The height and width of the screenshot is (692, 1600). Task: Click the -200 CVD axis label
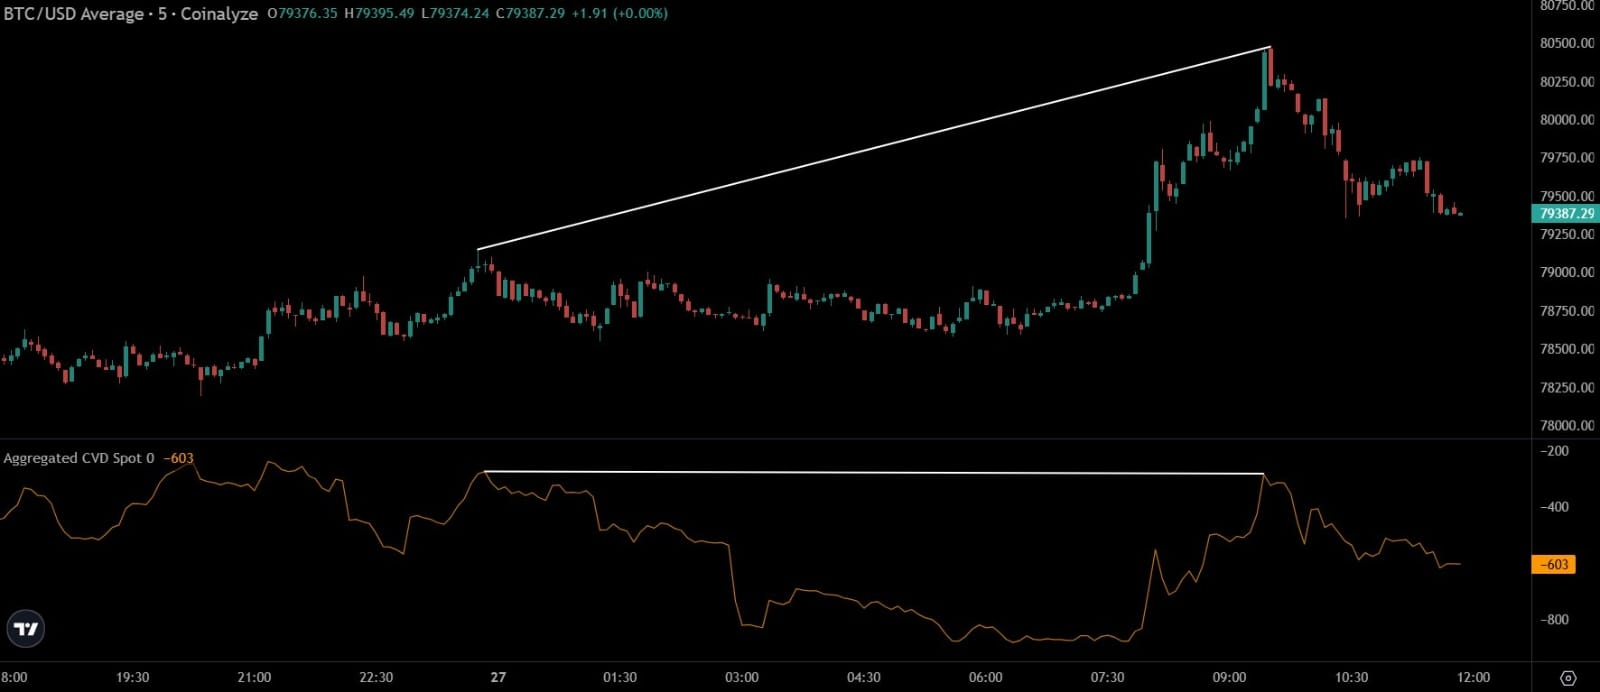1555,451
